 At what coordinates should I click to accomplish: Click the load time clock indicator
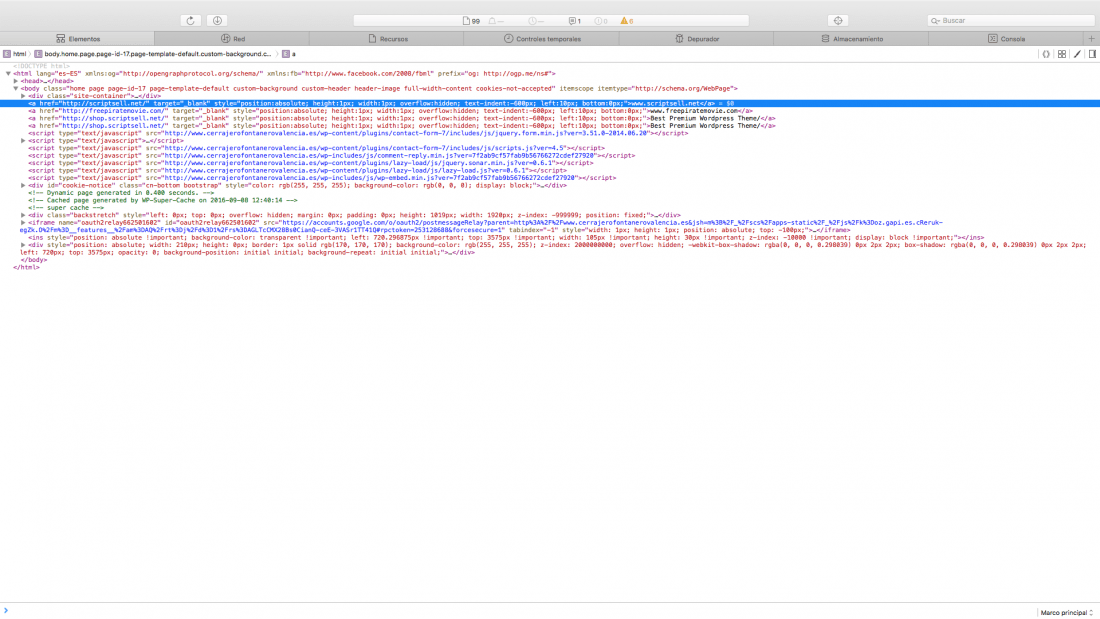537,21
